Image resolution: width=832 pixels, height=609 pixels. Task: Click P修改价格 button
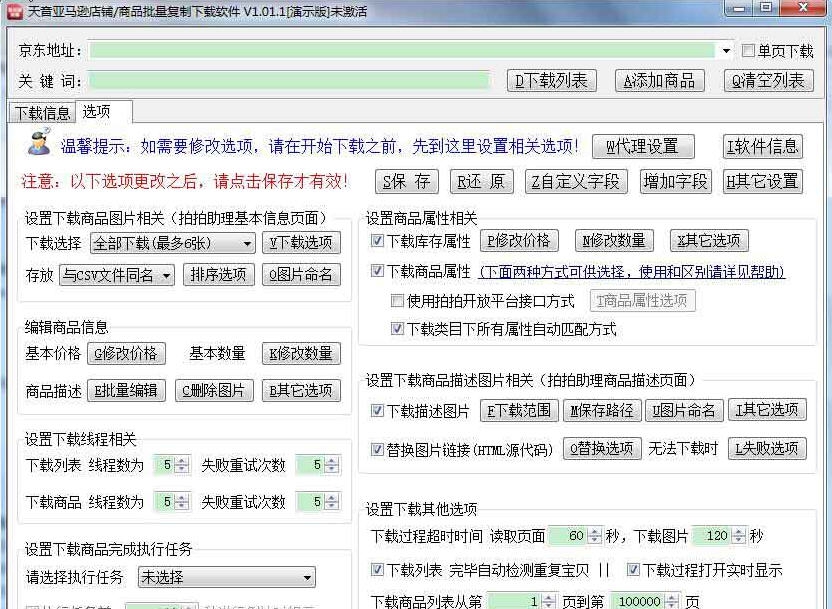tap(519, 241)
